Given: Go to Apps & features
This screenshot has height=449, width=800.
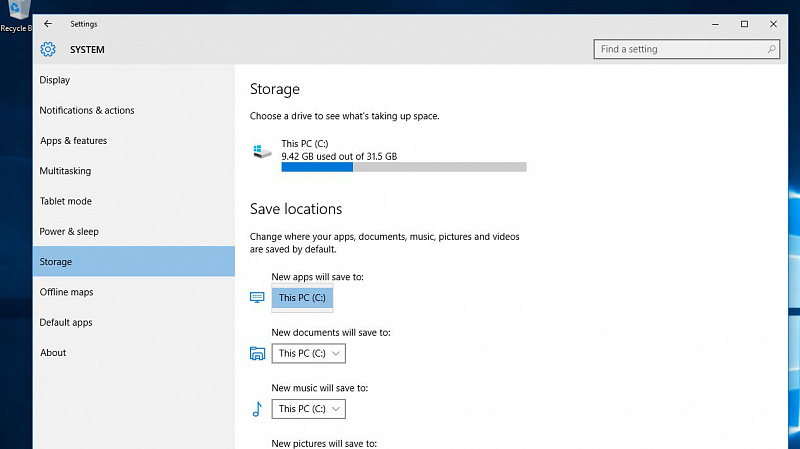Looking at the screenshot, I should [134, 140].
